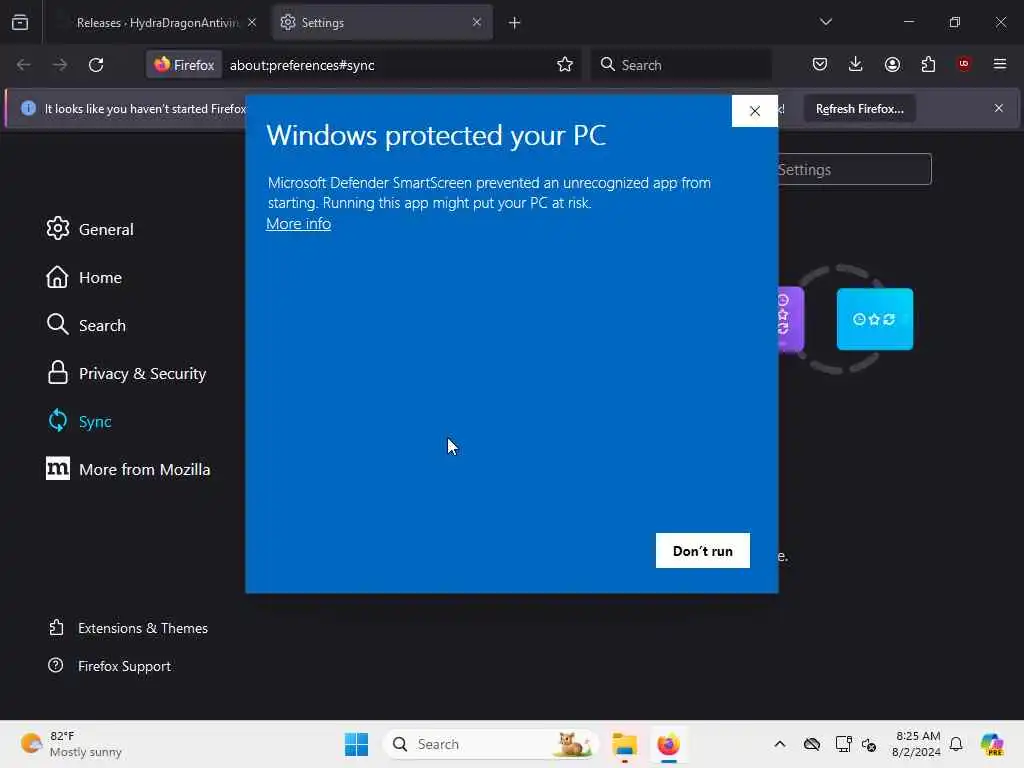Open the Copilot preview icon
Screen dimensions: 1024x768
[992, 744]
